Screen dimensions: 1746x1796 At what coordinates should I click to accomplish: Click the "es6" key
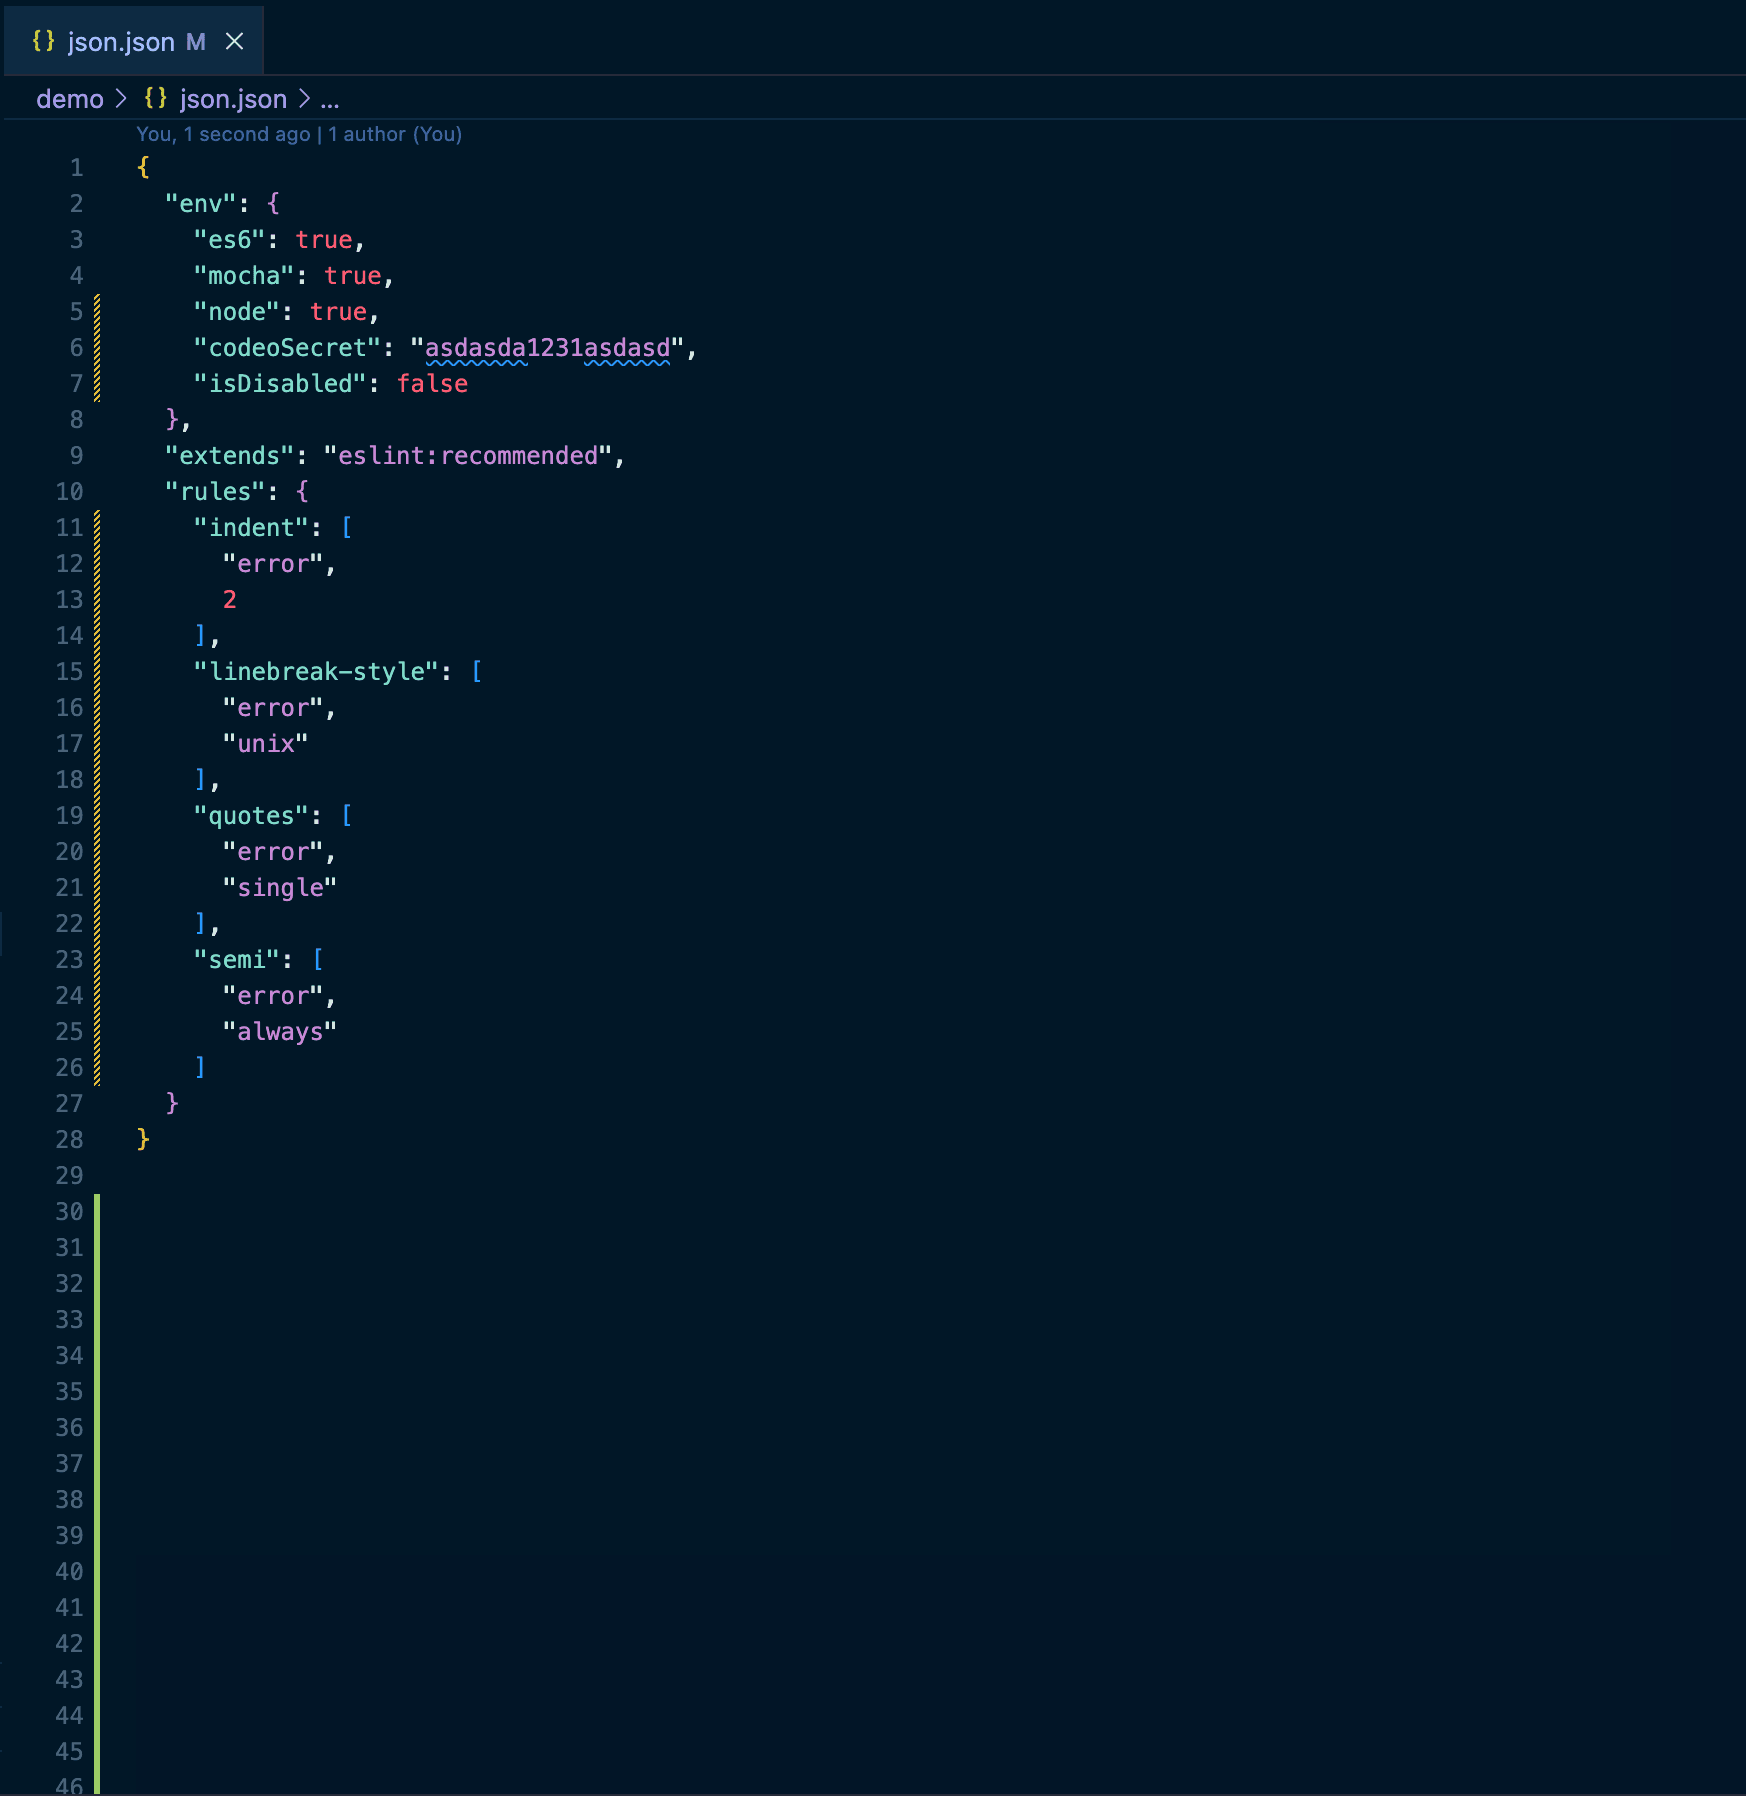[229, 240]
